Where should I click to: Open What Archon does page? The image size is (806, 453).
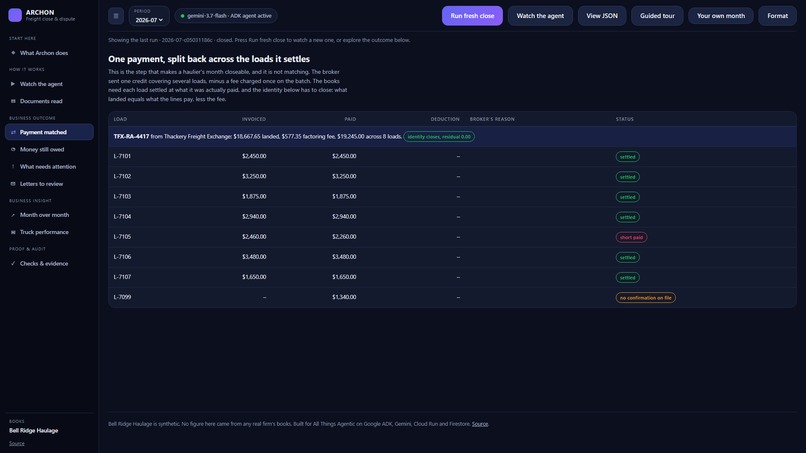(x=49, y=53)
